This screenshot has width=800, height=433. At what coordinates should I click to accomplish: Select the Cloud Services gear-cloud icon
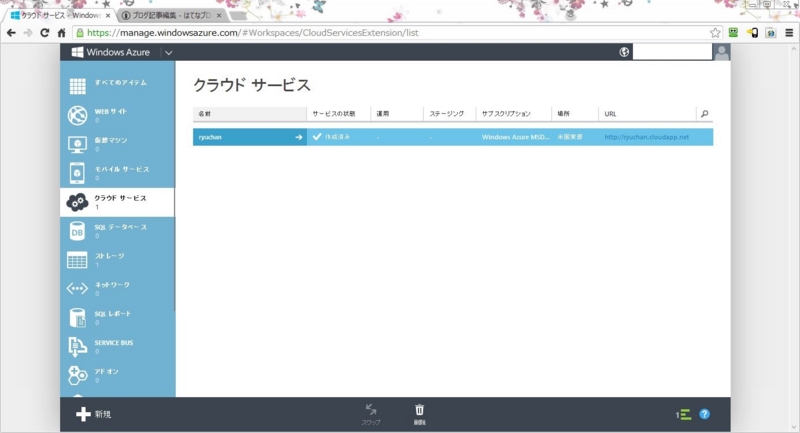click(78, 202)
